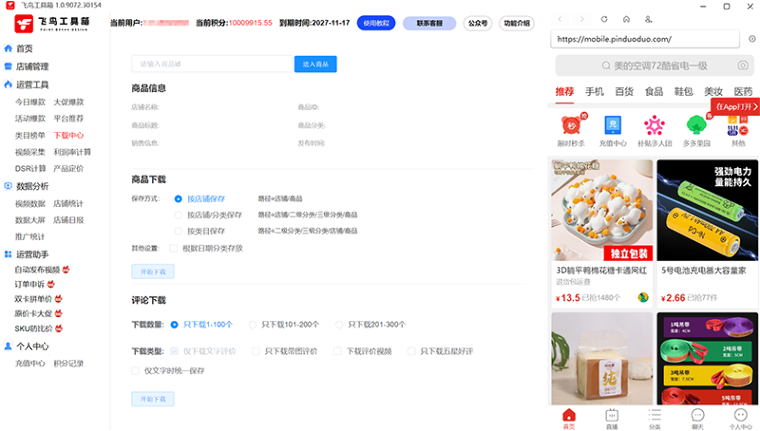The width and height of the screenshot is (760, 431).
Task: Click the user account icon beside browser home
Action: [649, 19]
